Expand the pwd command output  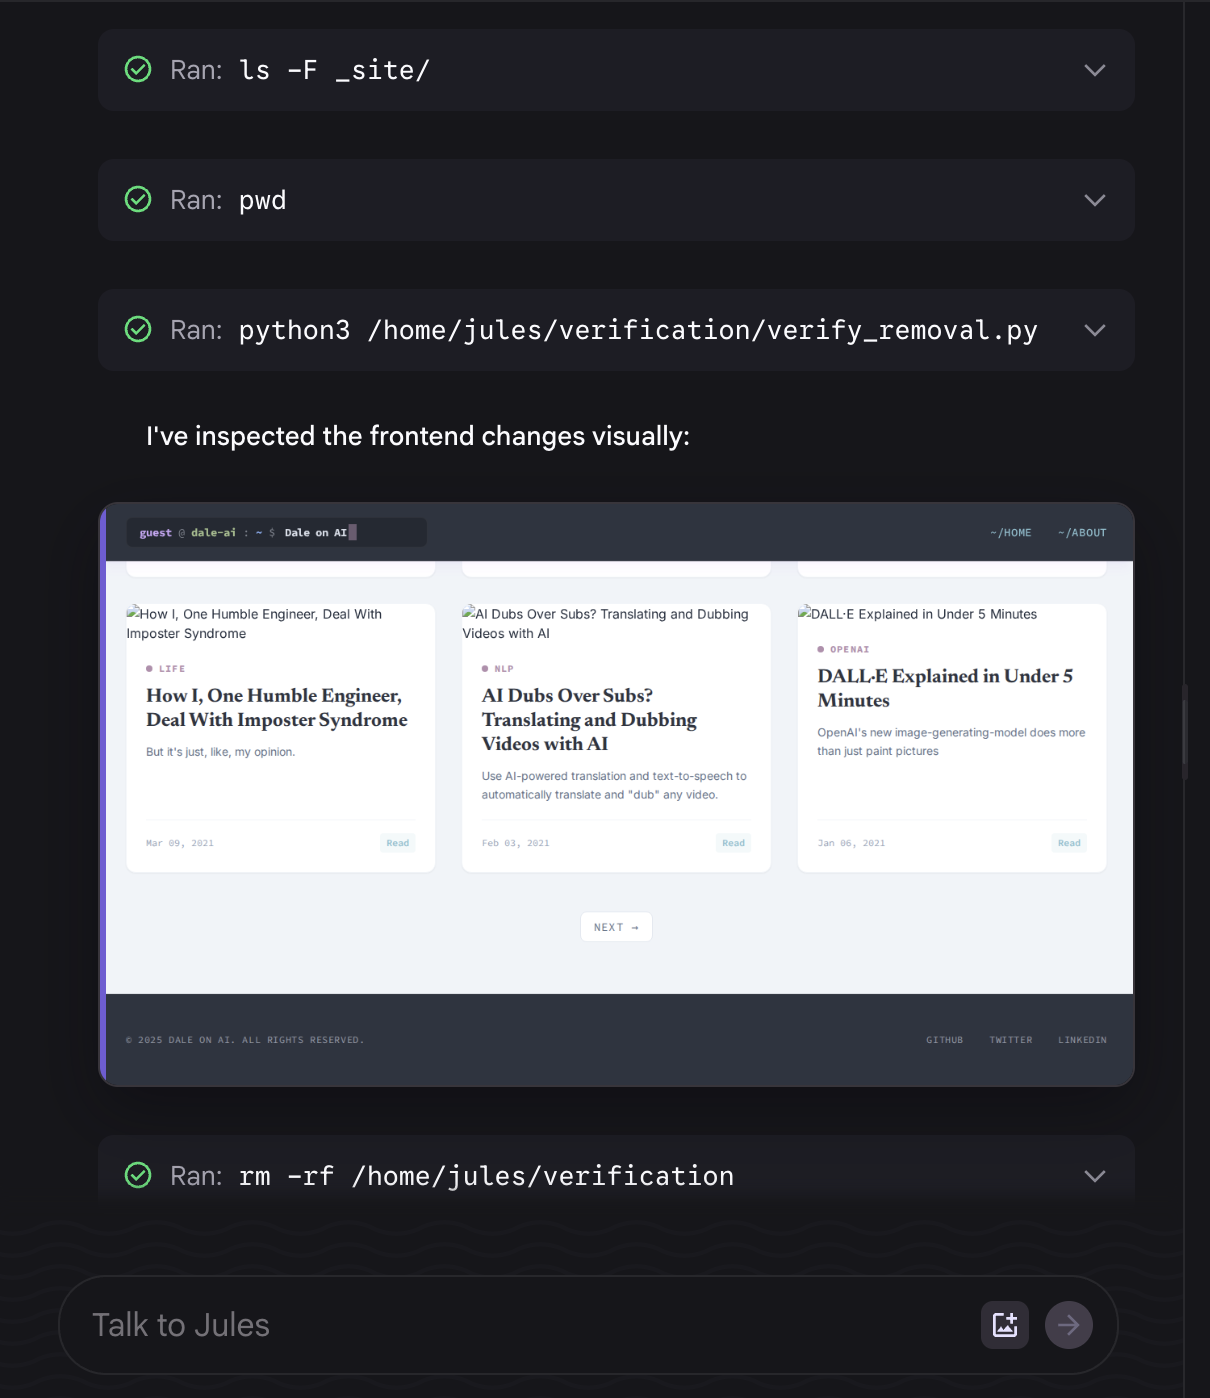pyautogui.click(x=1095, y=200)
